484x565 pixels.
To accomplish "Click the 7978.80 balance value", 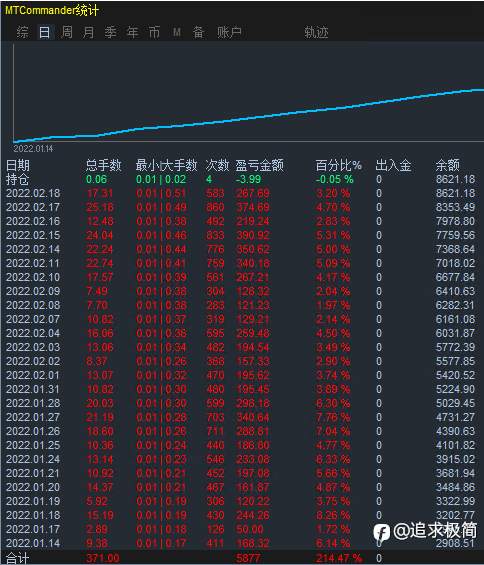I will click(x=455, y=222).
